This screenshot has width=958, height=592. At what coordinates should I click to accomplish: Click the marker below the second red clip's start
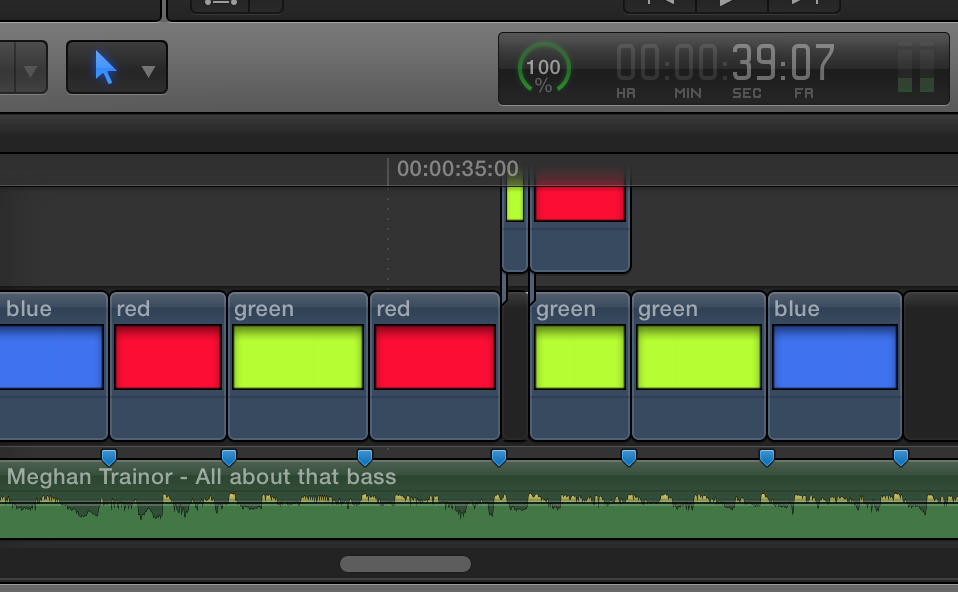pos(365,458)
